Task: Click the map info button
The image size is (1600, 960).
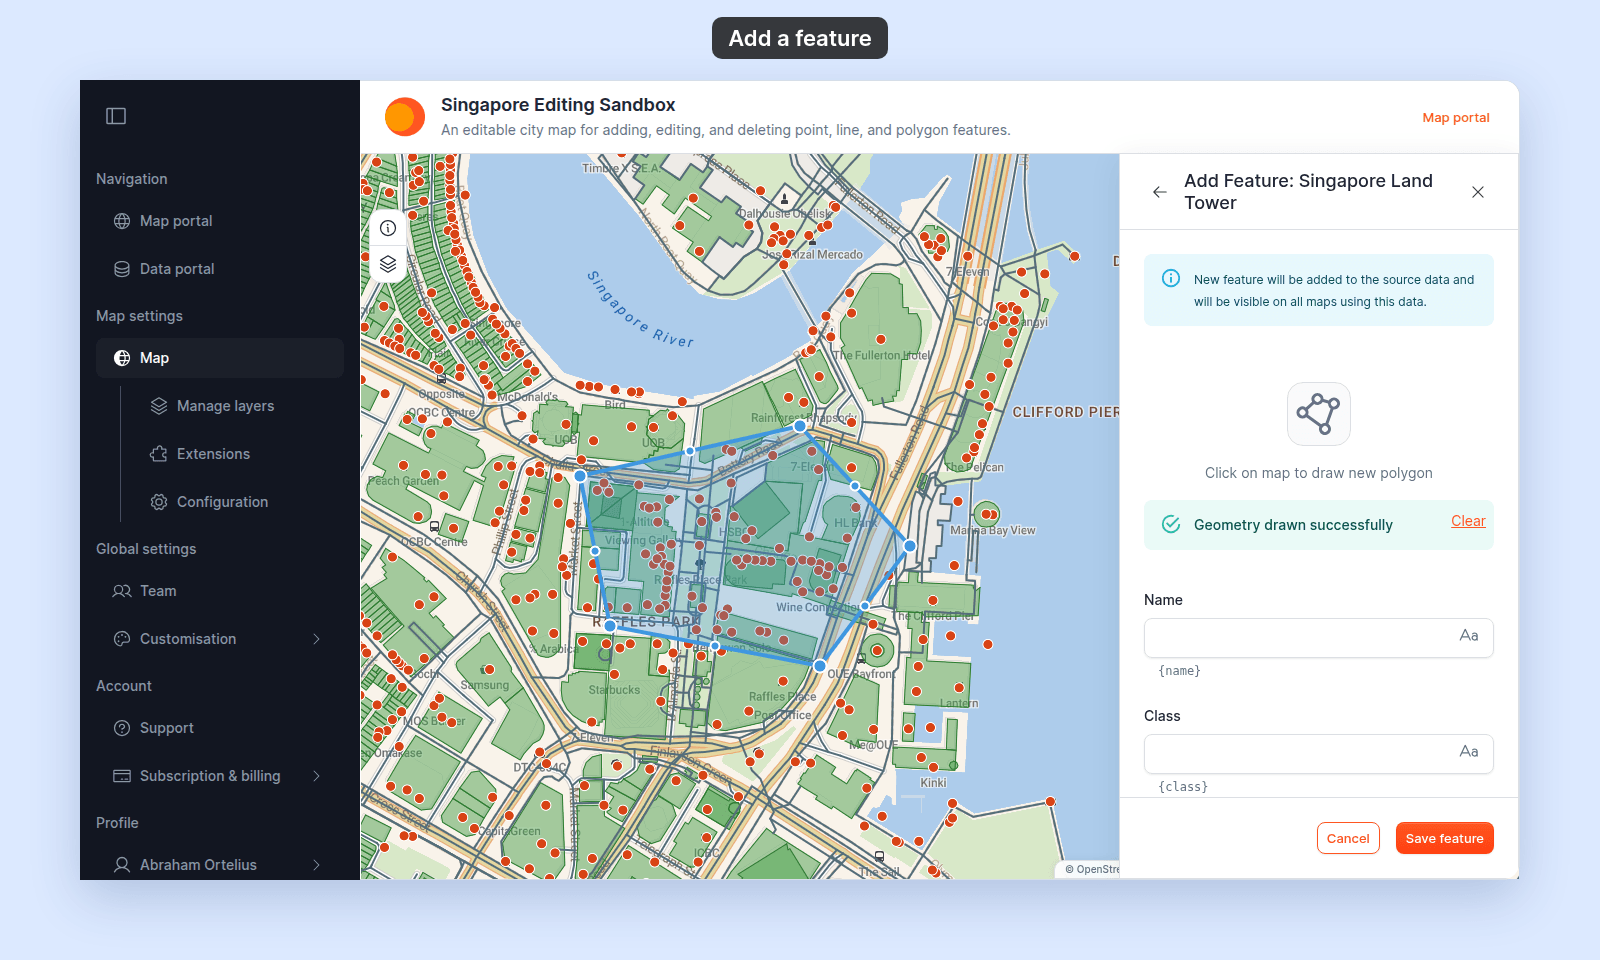Action: pos(388,228)
